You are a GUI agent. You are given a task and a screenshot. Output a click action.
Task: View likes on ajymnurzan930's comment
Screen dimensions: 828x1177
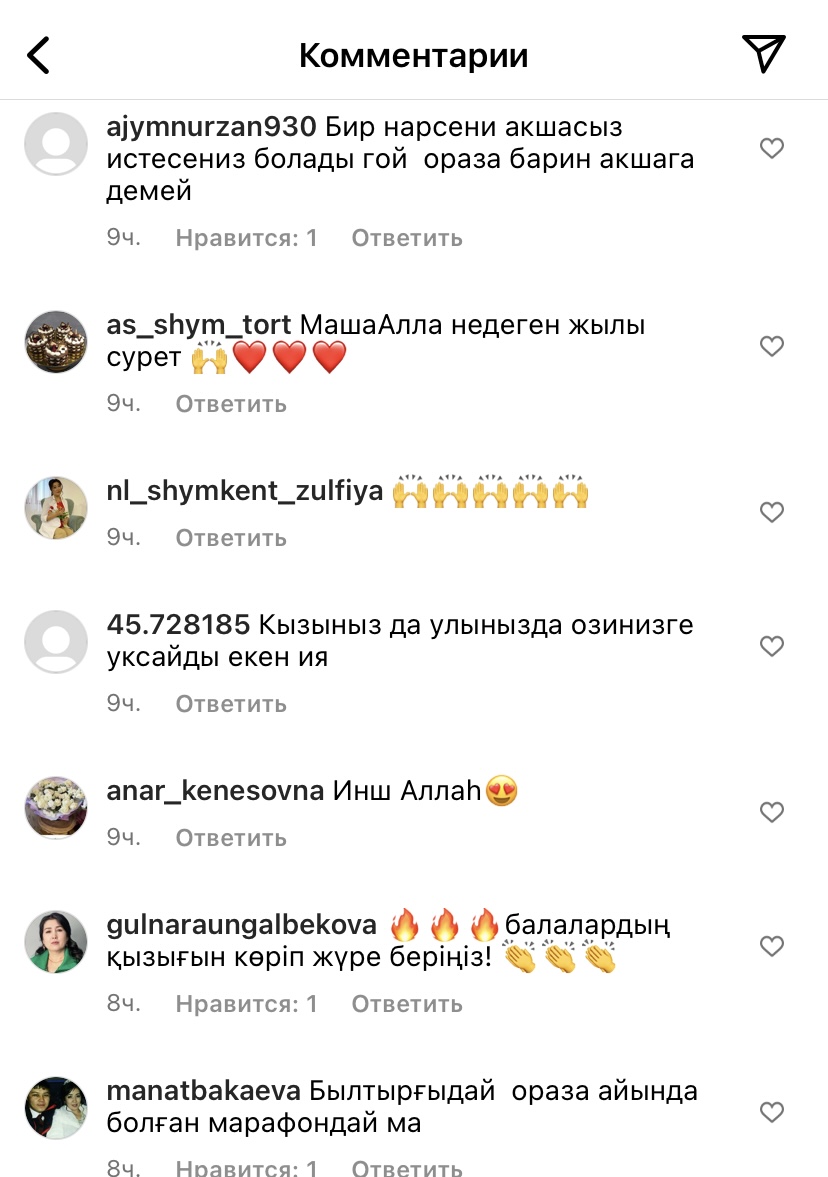coord(246,238)
